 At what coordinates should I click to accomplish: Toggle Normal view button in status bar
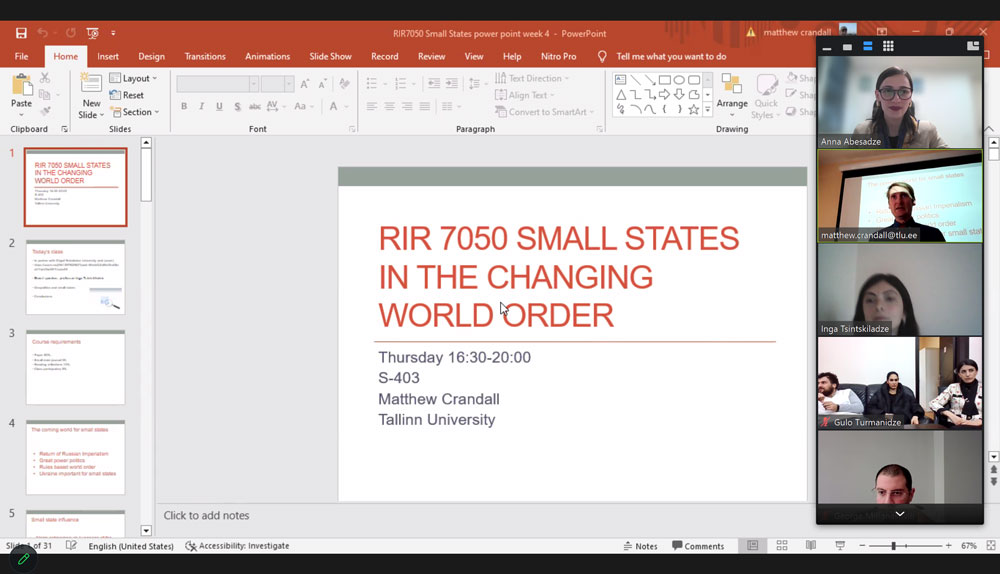pyautogui.click(x=752, y=546)
